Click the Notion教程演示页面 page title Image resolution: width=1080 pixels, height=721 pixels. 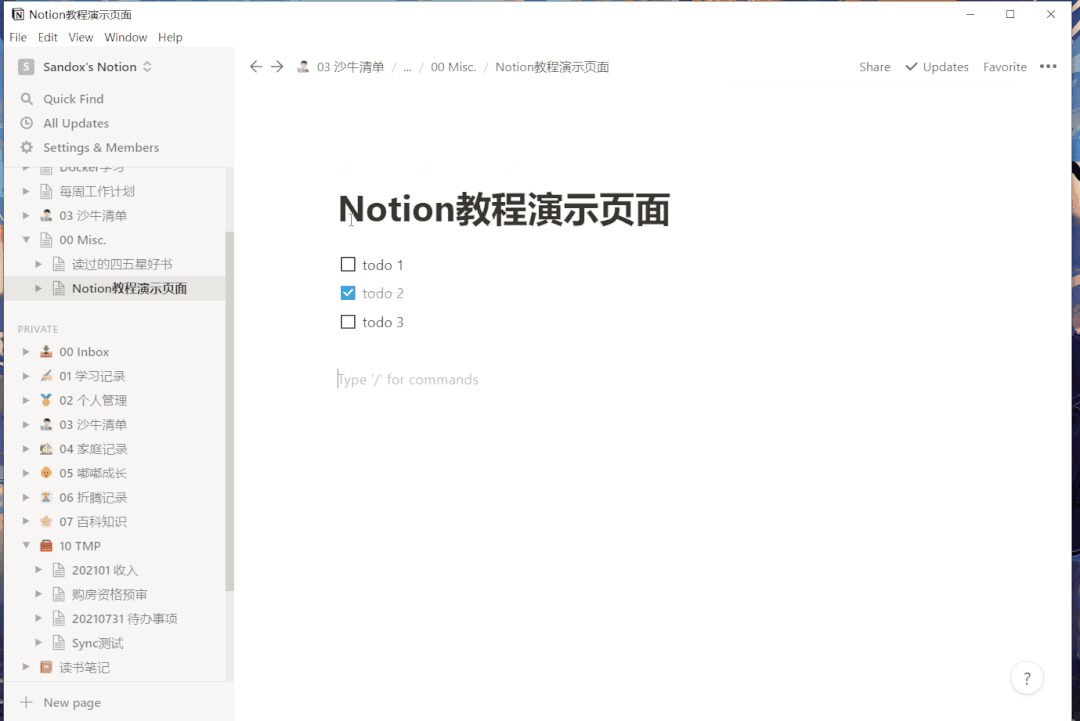coord(503,209)
